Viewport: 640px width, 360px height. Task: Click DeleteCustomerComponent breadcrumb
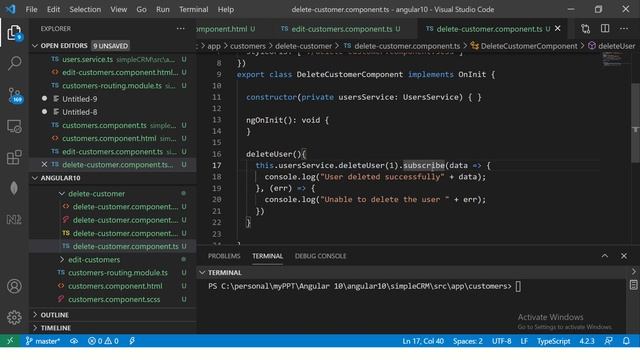(x=529, y=46)
